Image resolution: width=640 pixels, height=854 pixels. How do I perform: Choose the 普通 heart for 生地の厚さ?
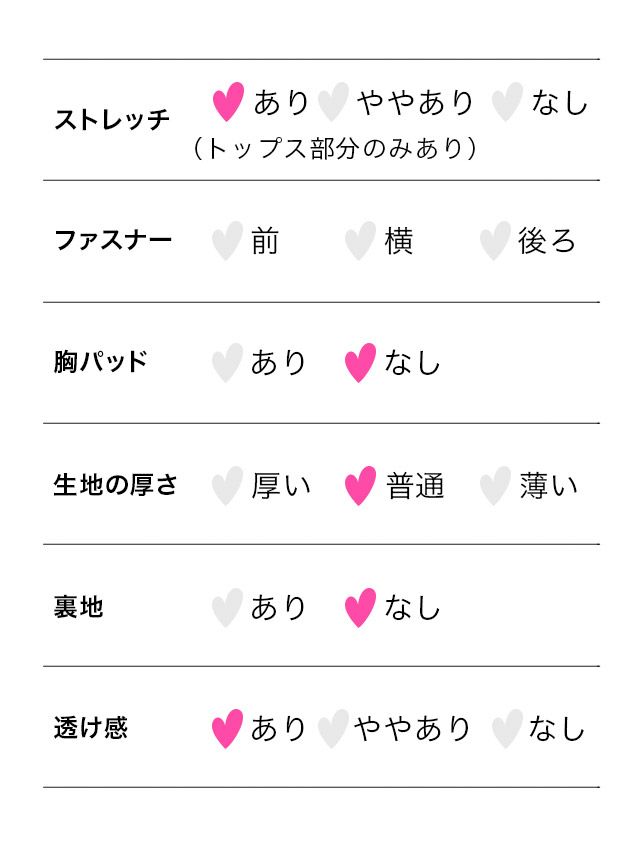[x=360, y=486]
